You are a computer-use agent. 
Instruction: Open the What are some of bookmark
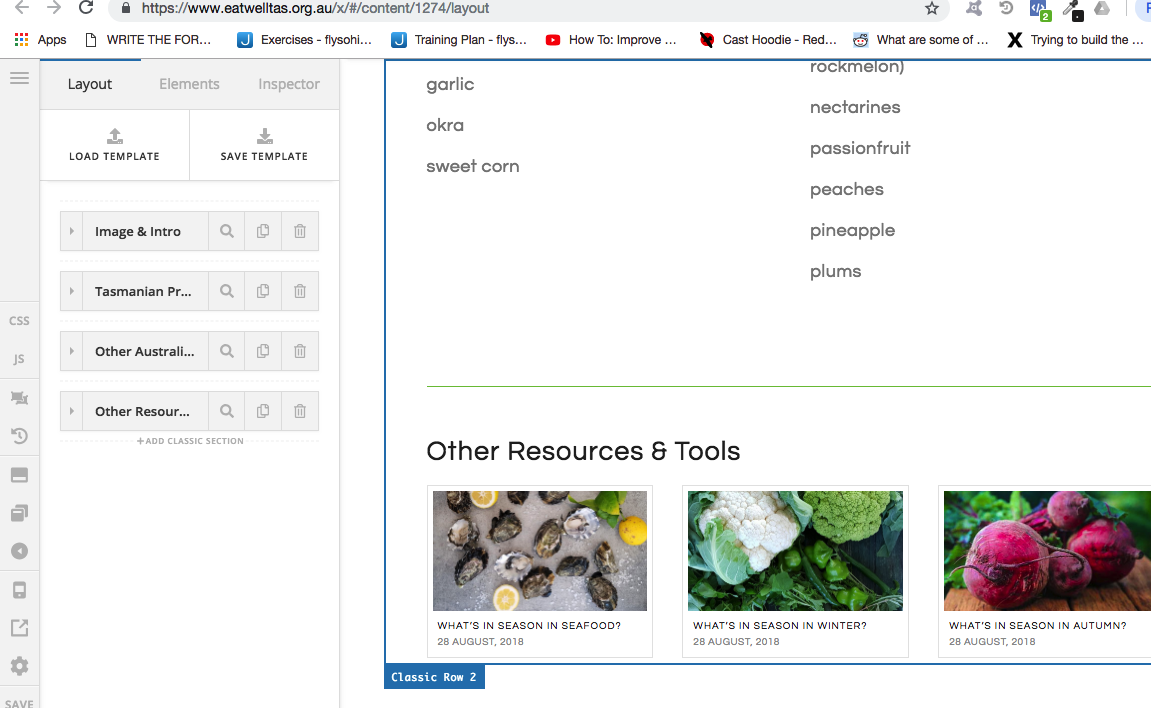921,40
